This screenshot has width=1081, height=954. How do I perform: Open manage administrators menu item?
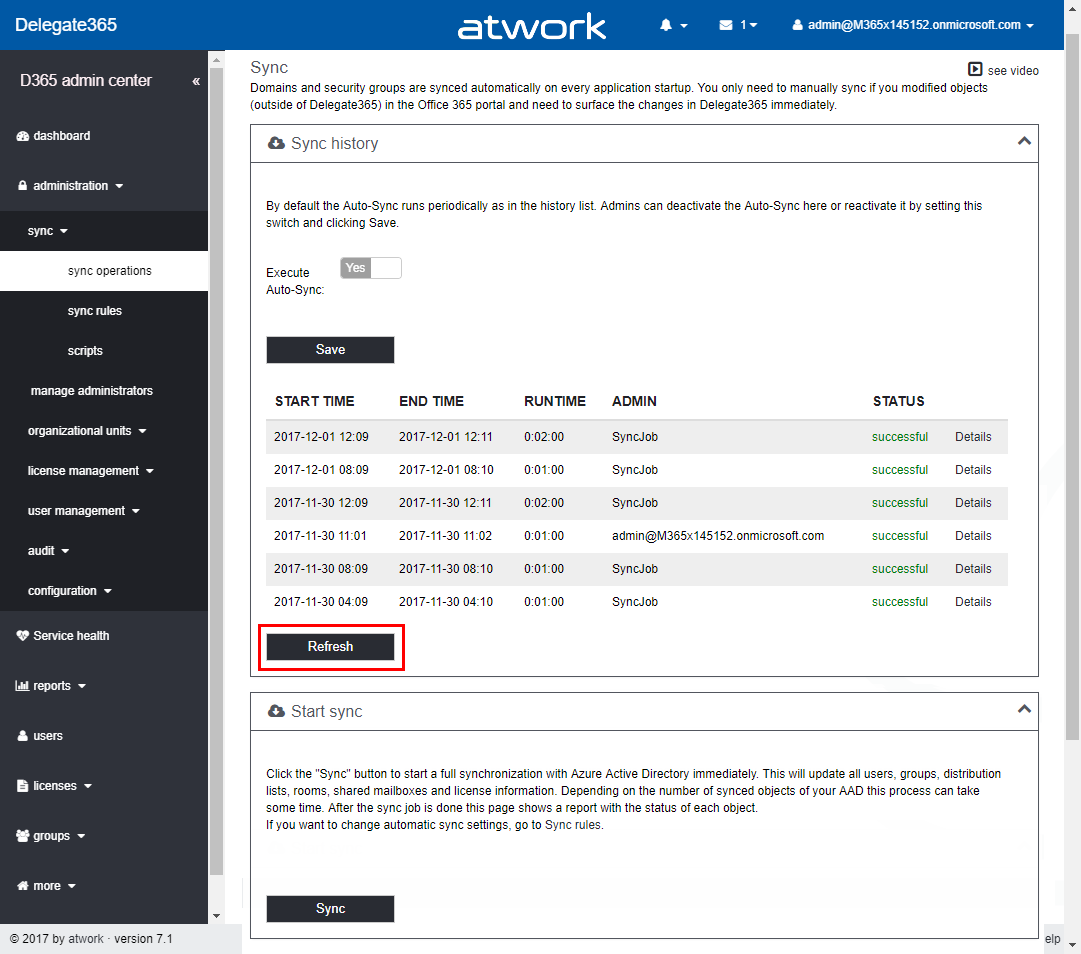[x=92, y=391]
